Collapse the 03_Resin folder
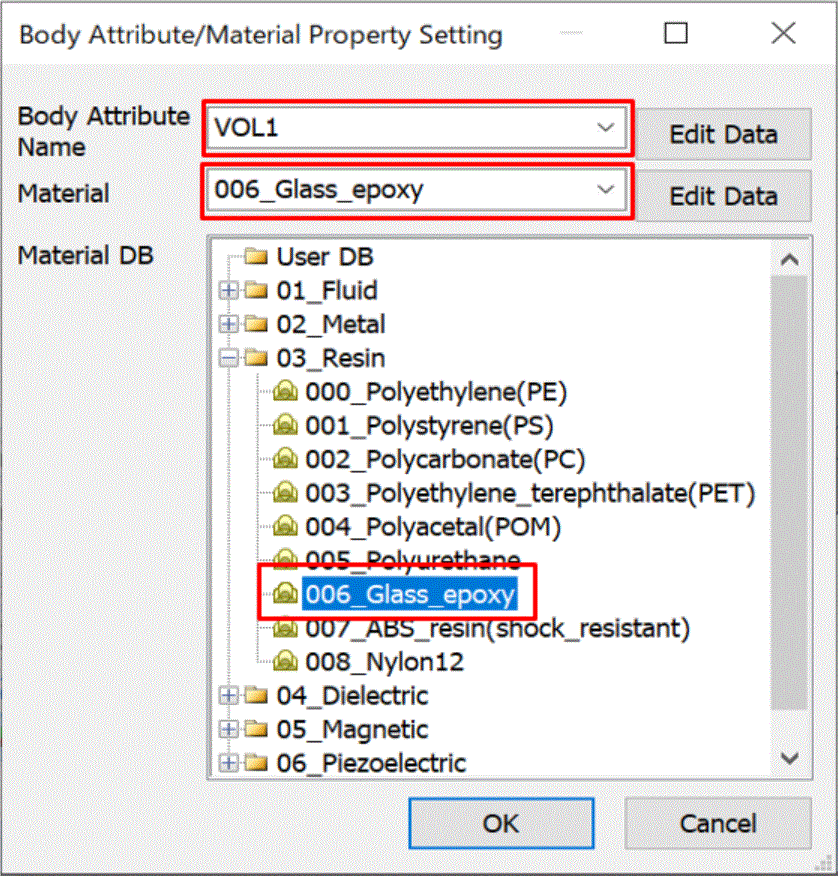 228,358
